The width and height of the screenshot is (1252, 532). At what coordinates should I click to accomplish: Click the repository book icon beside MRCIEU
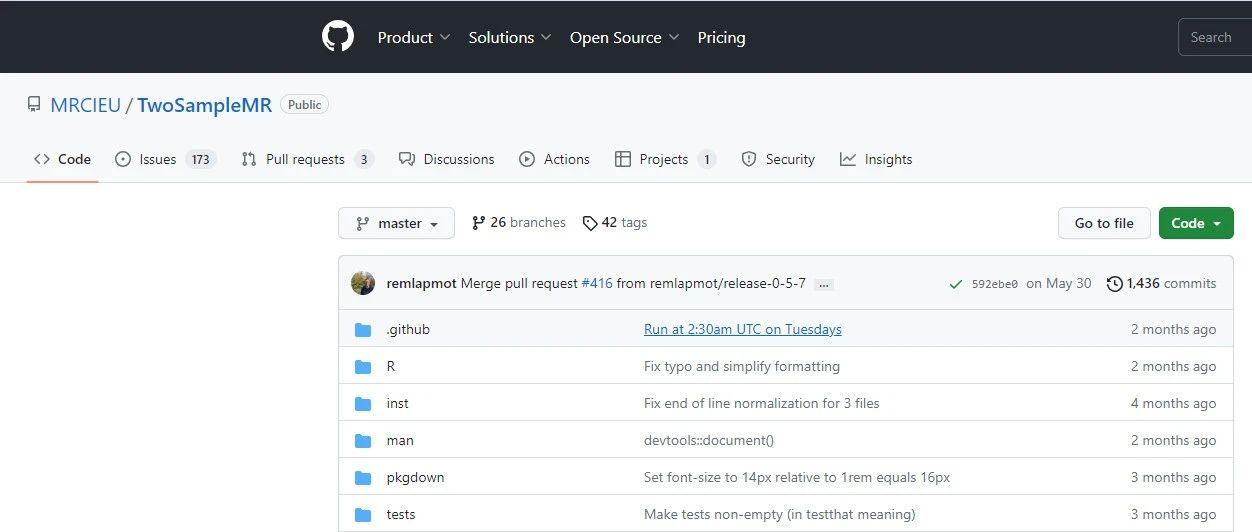pos(34,105)
